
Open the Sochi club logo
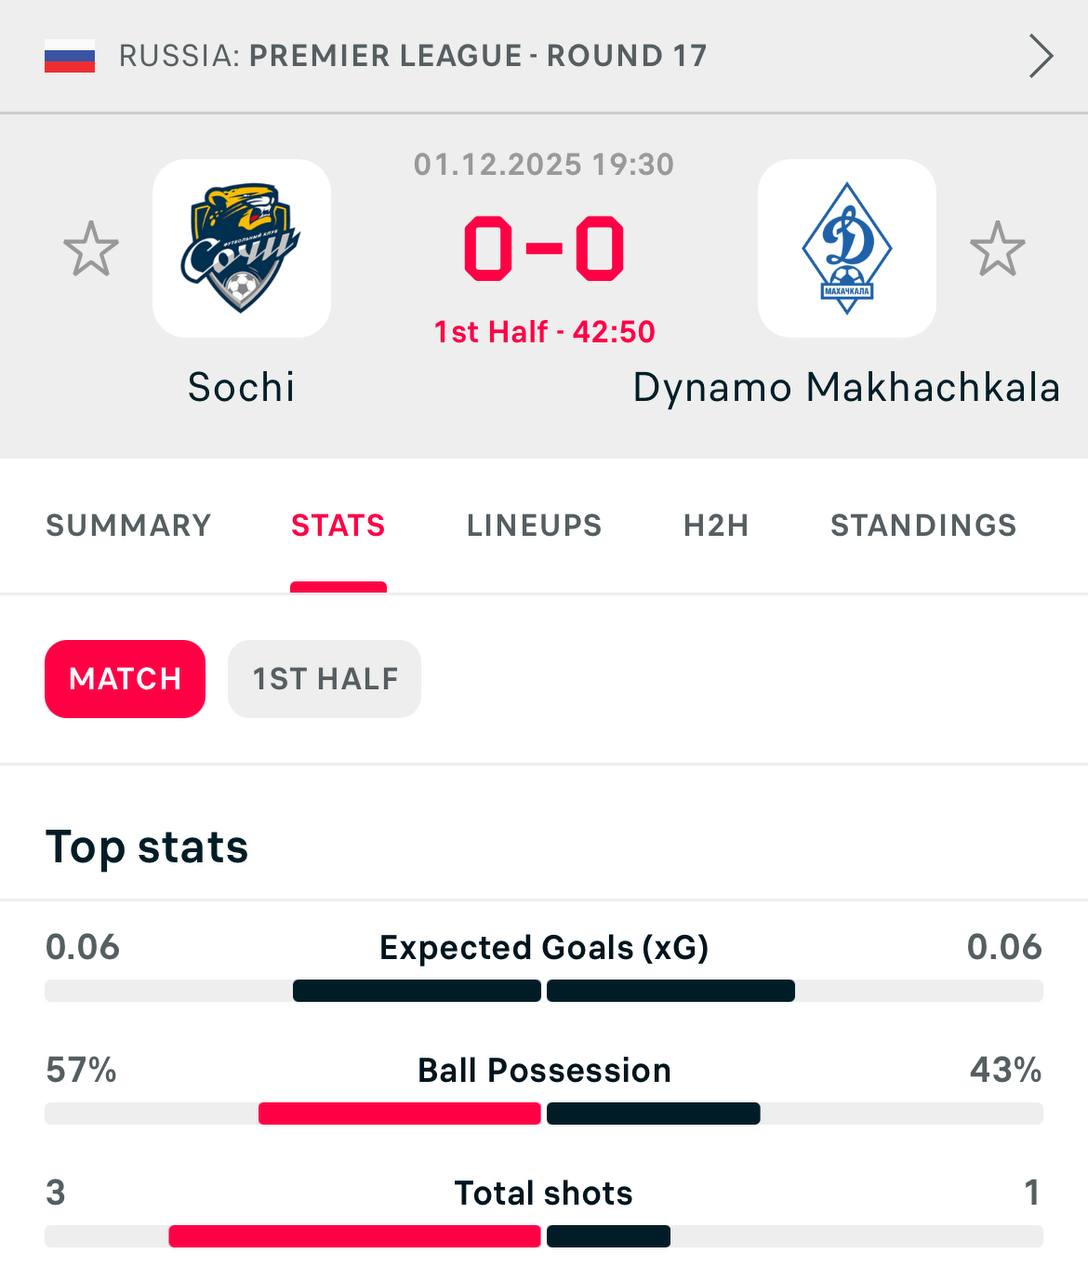(241, 248)
